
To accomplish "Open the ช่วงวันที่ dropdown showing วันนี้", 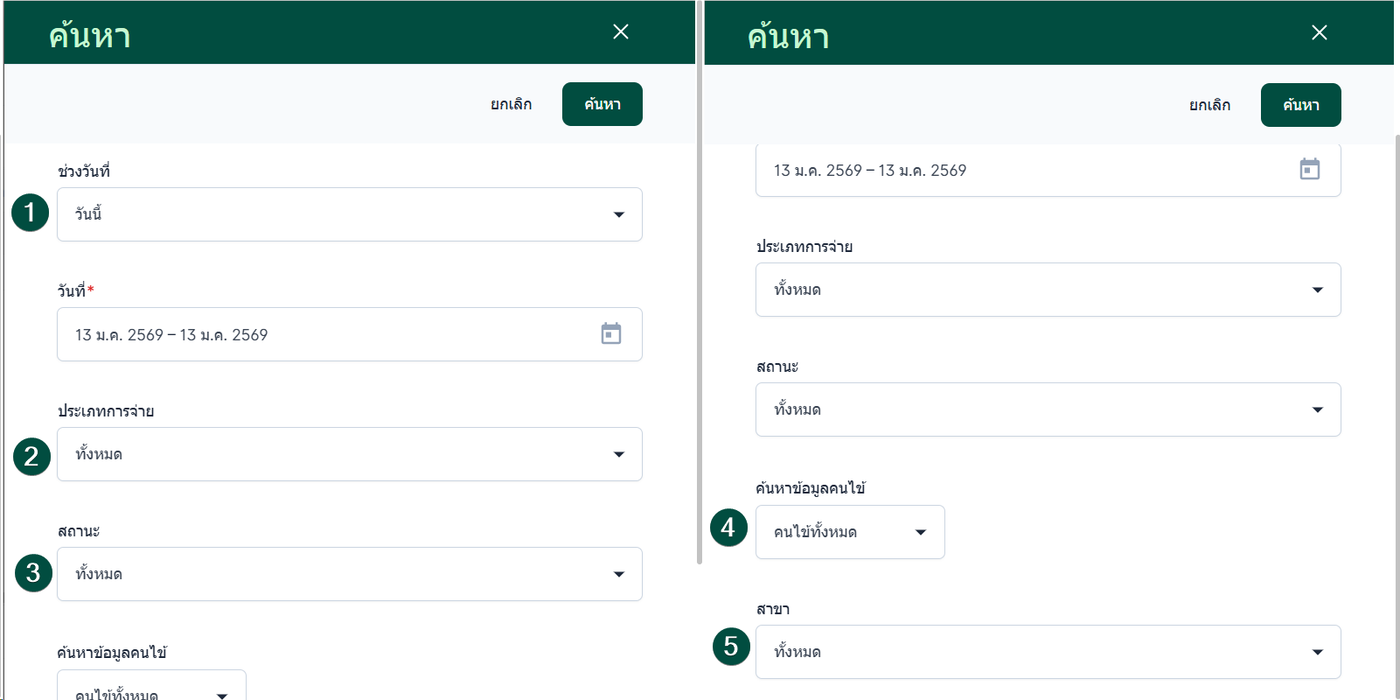I will (349, 214).
